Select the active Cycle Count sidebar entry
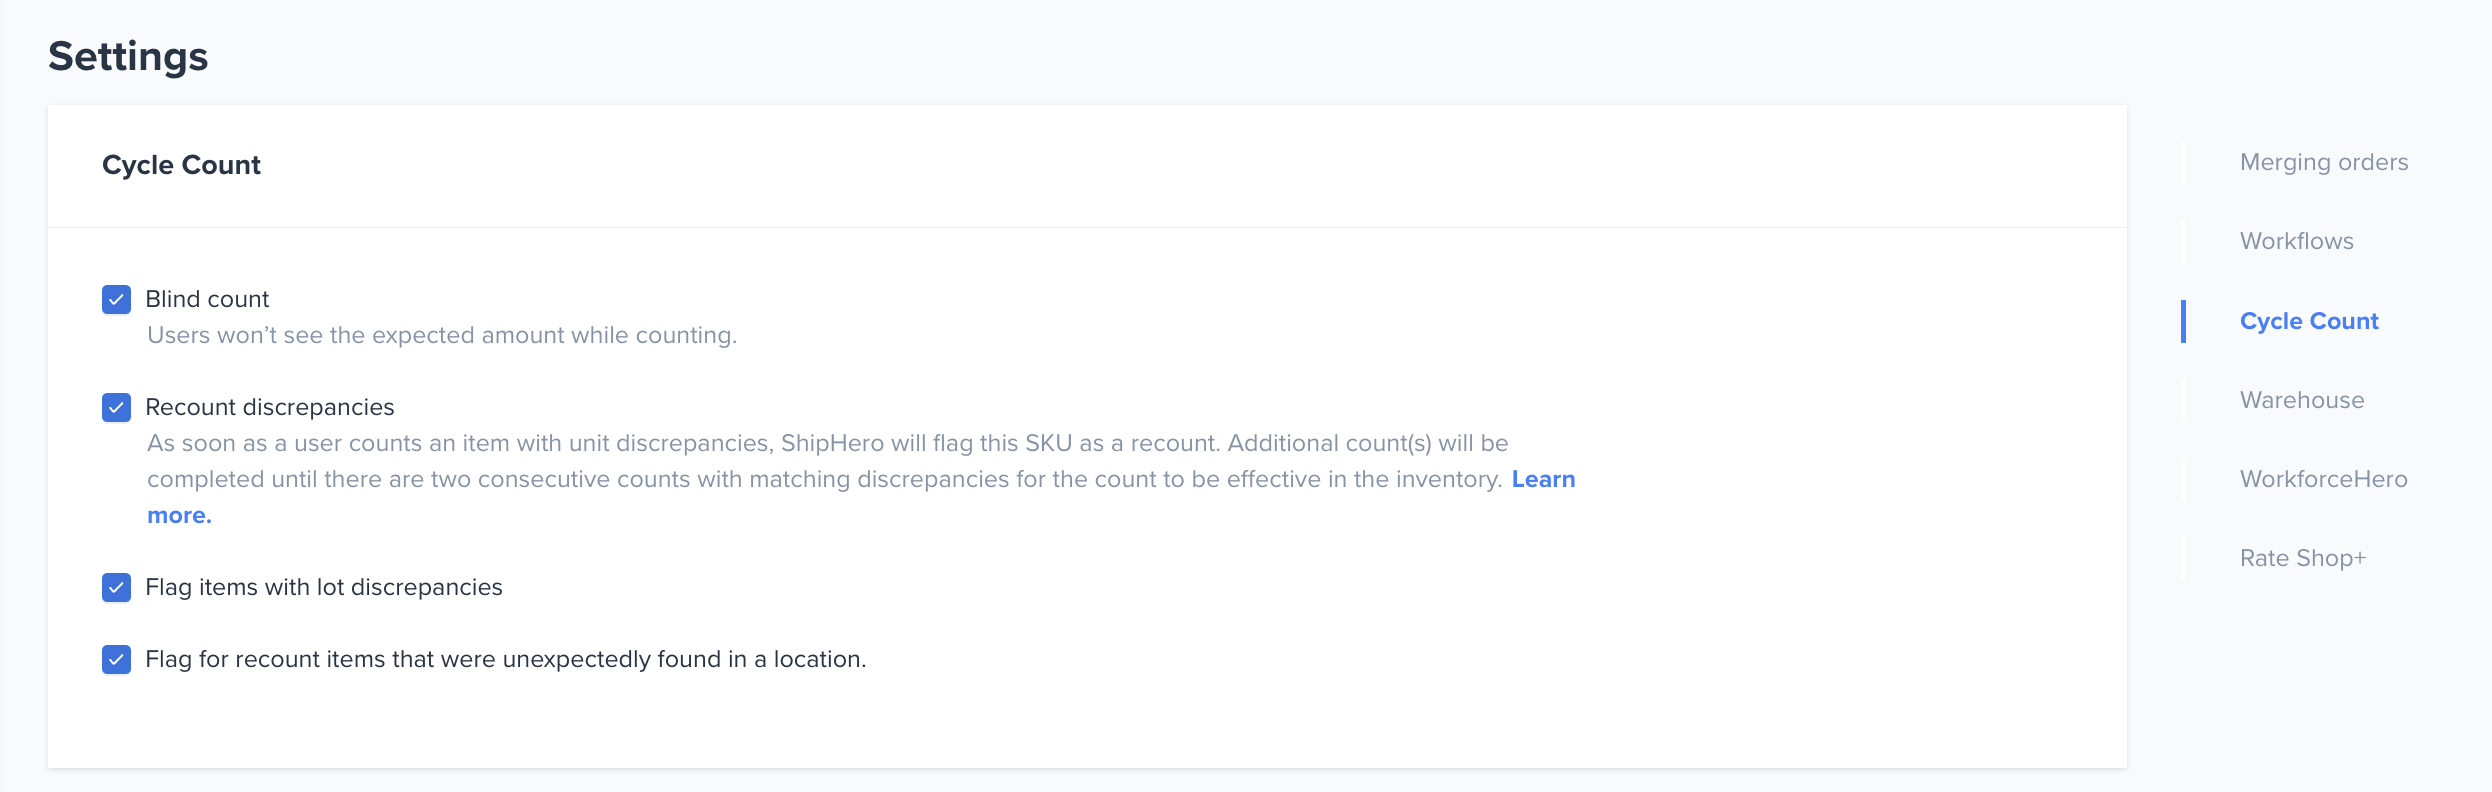The image size is (2492, 792). 2308,321
